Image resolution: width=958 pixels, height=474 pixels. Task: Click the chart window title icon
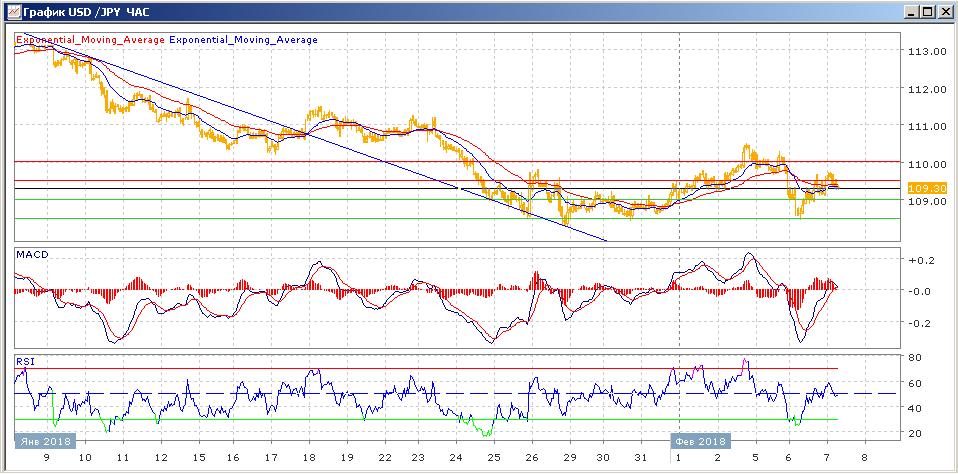tap(13, 11)
